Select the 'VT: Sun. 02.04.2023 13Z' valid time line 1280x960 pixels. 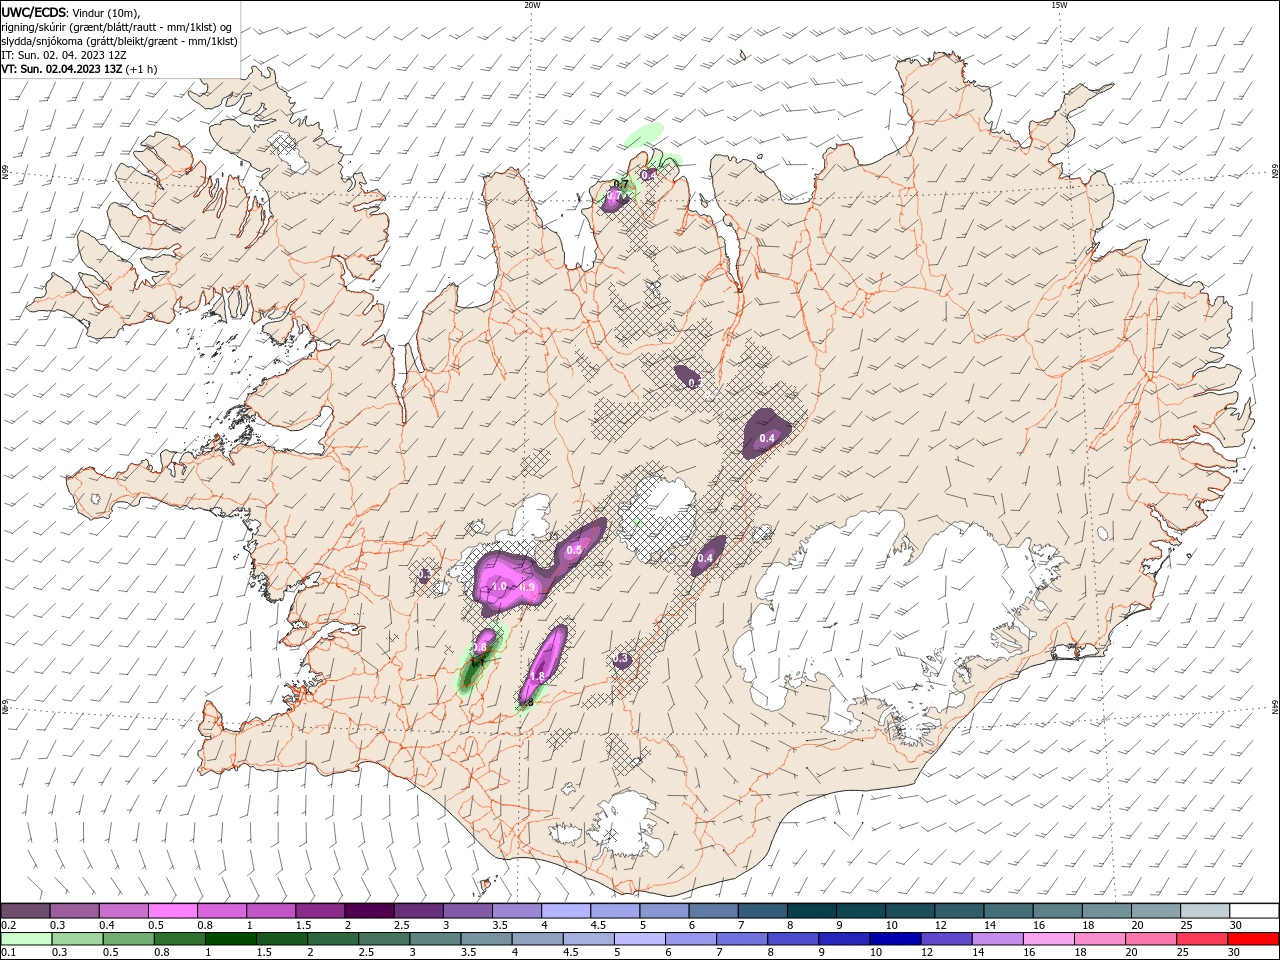(x=78, y=70)
